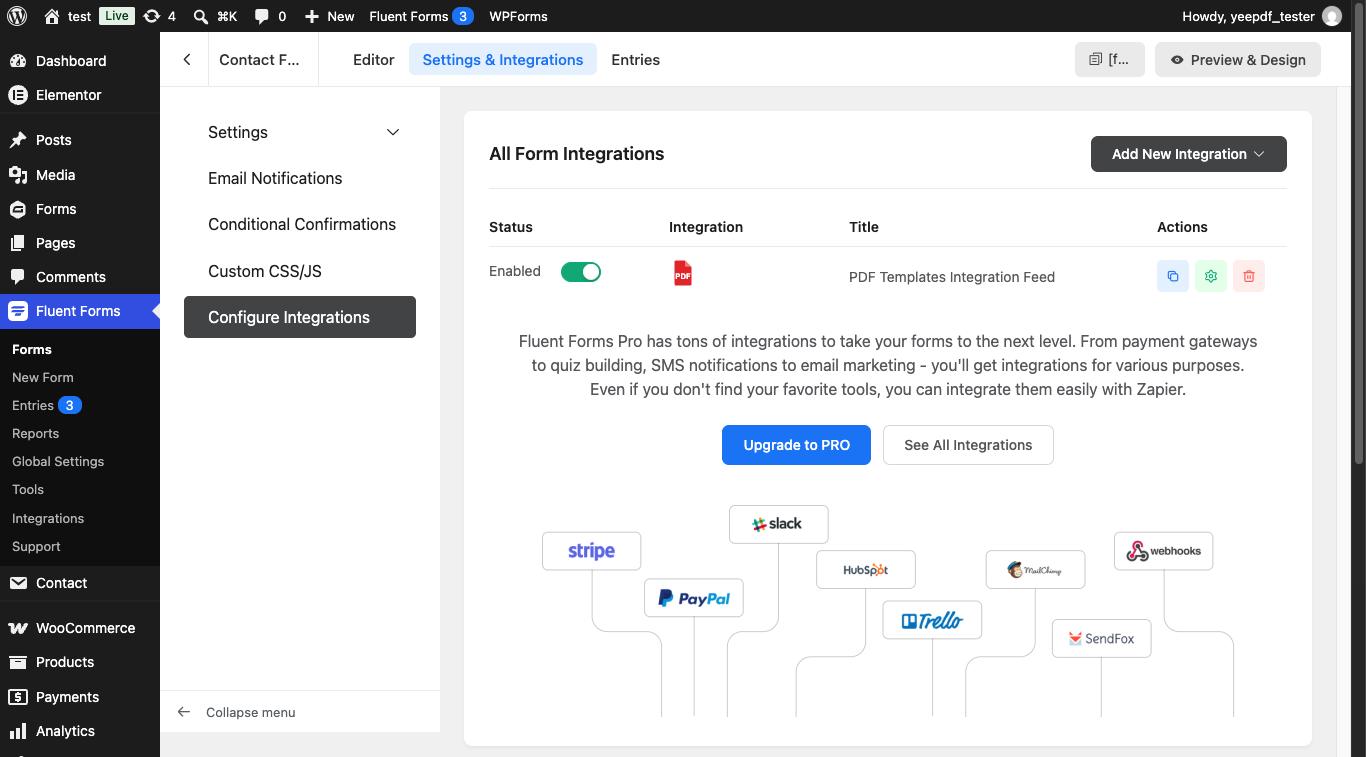Image resolution: width=1366 pixels, height=757 pixels.
Task: Switch to the Editor tab
Action: [374, 60]
